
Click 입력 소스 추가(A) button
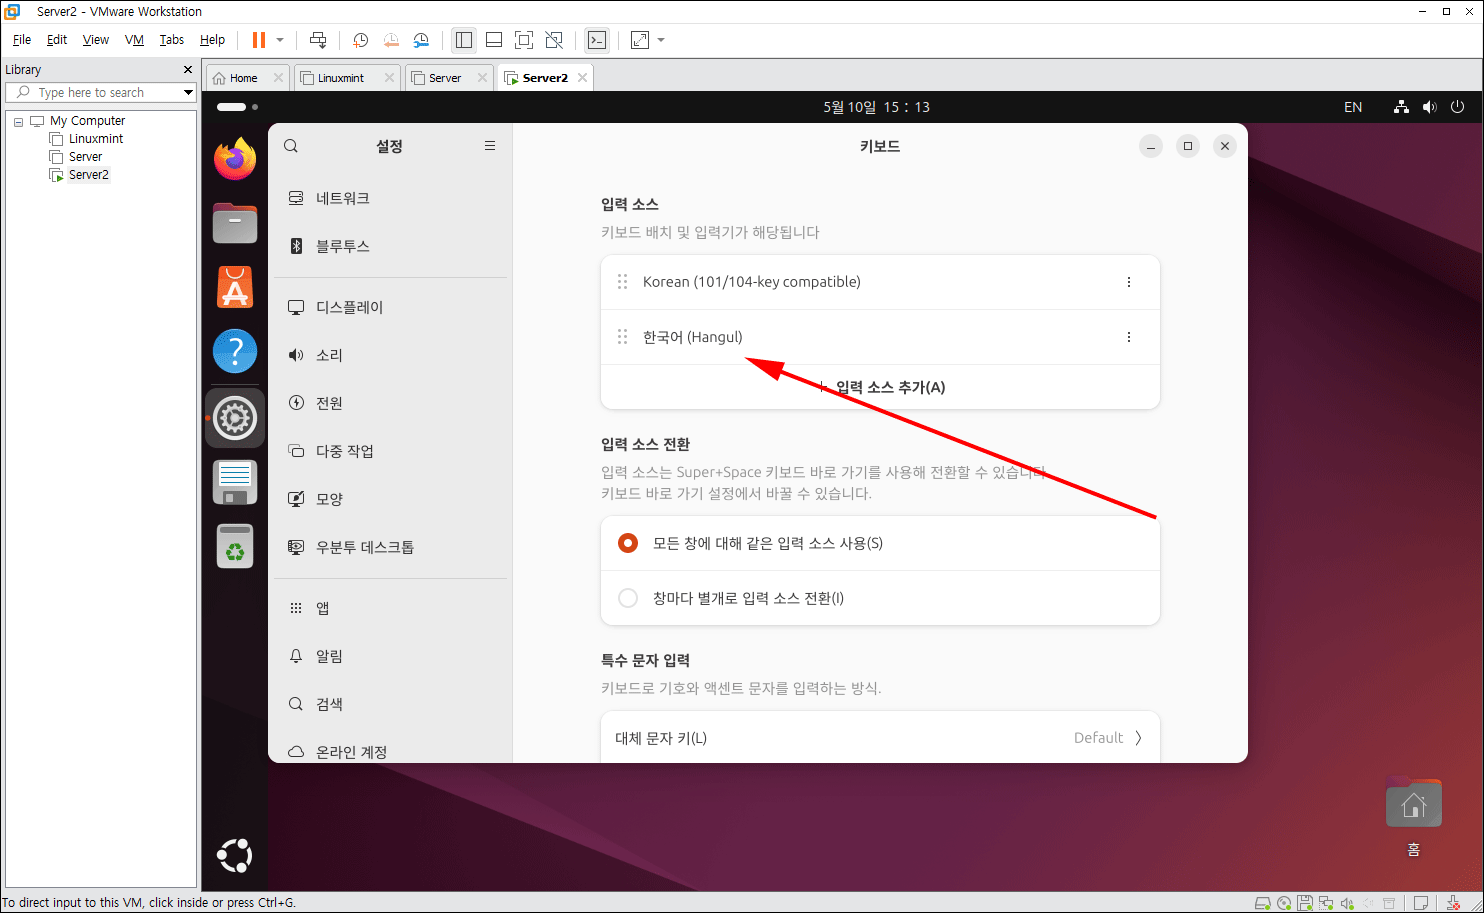pos(880,387)
